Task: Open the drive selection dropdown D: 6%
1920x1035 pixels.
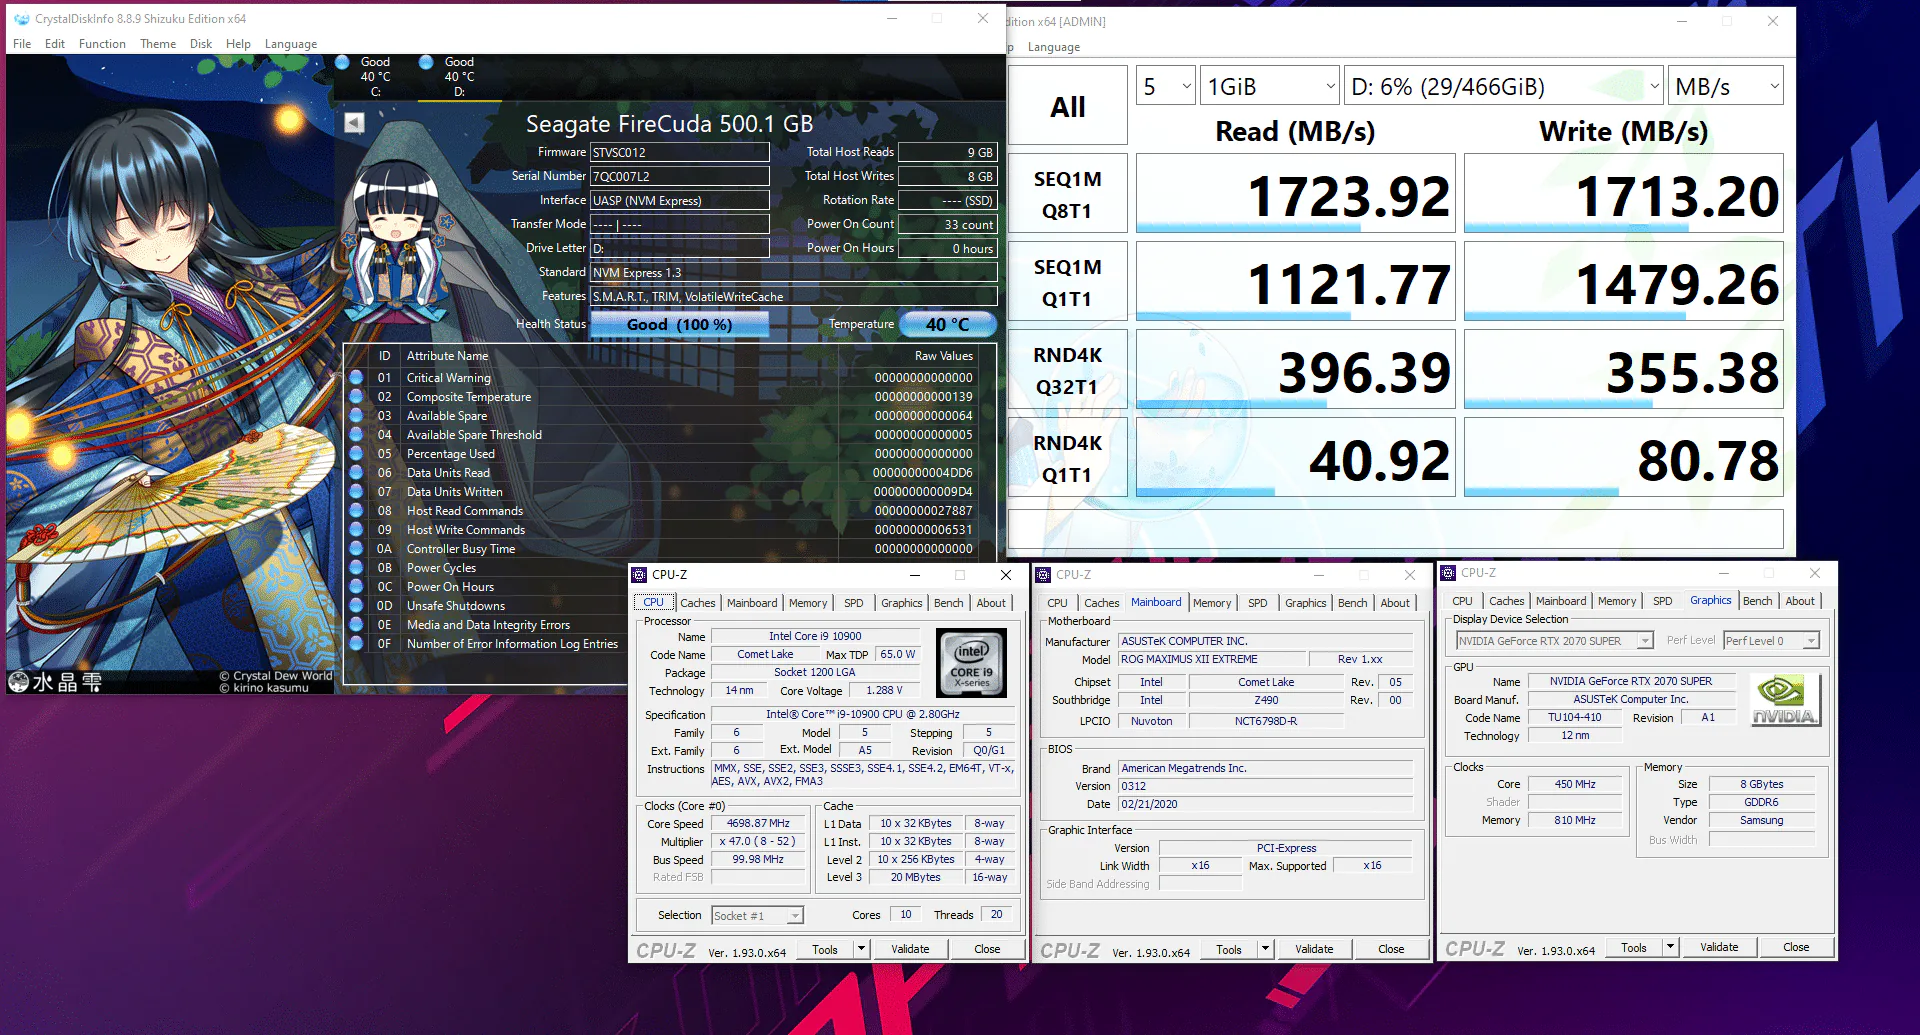Action: (x=1505, y=87)
